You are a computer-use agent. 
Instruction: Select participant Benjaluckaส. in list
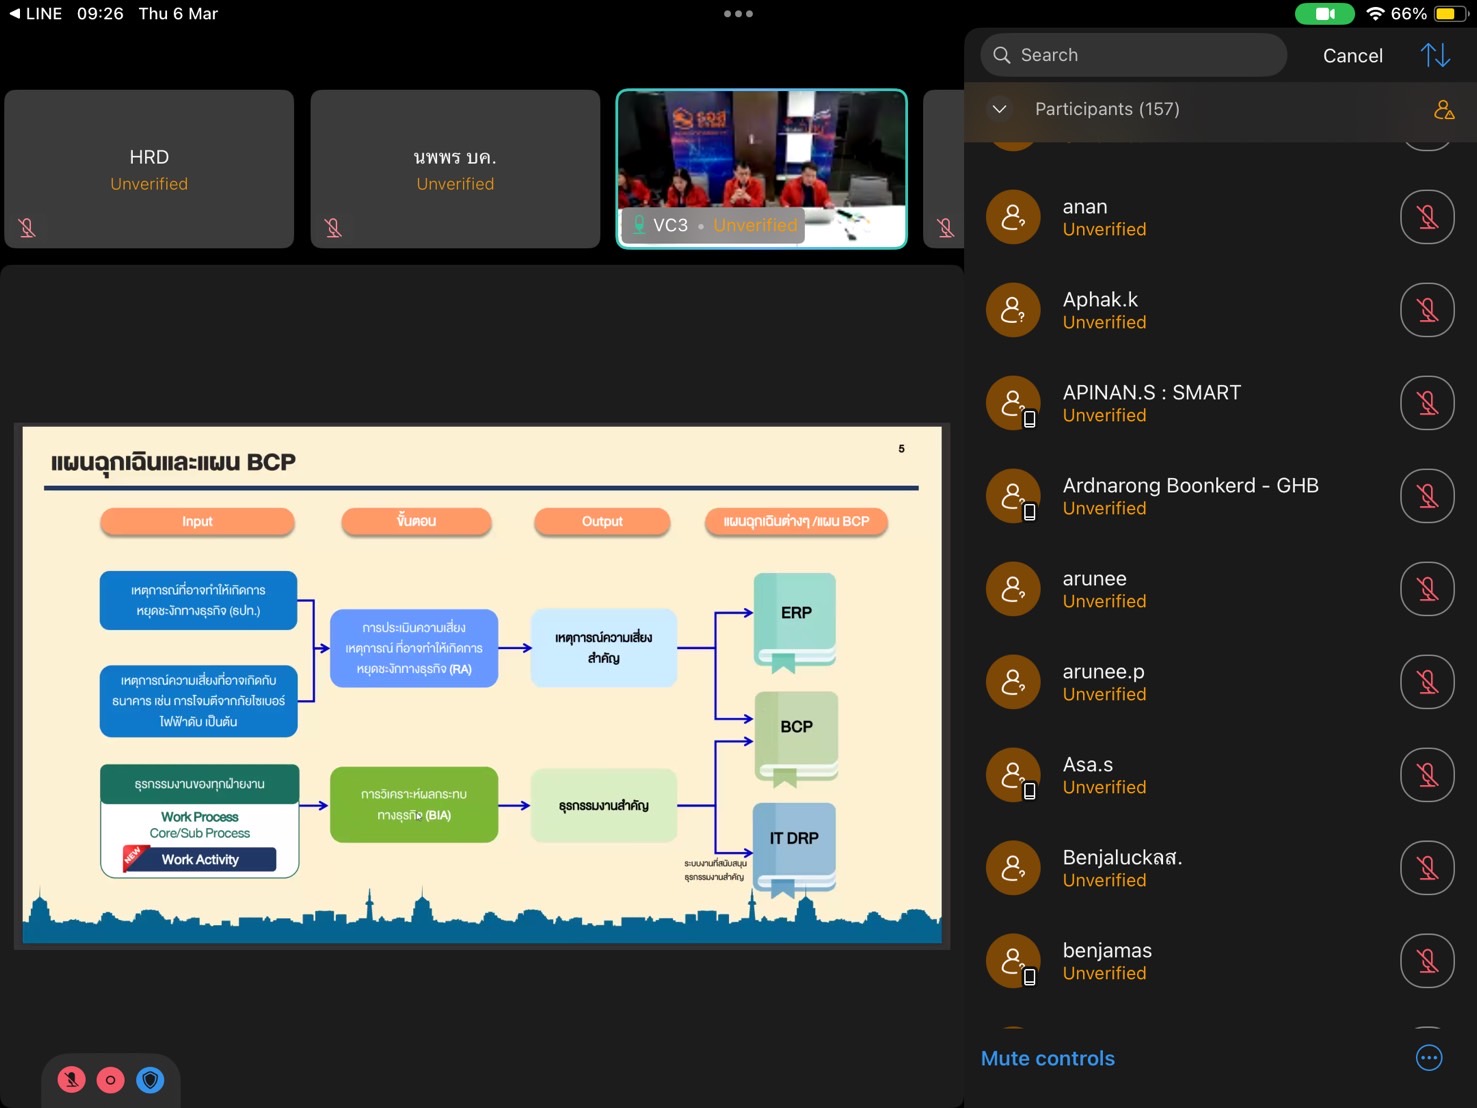1122,868
